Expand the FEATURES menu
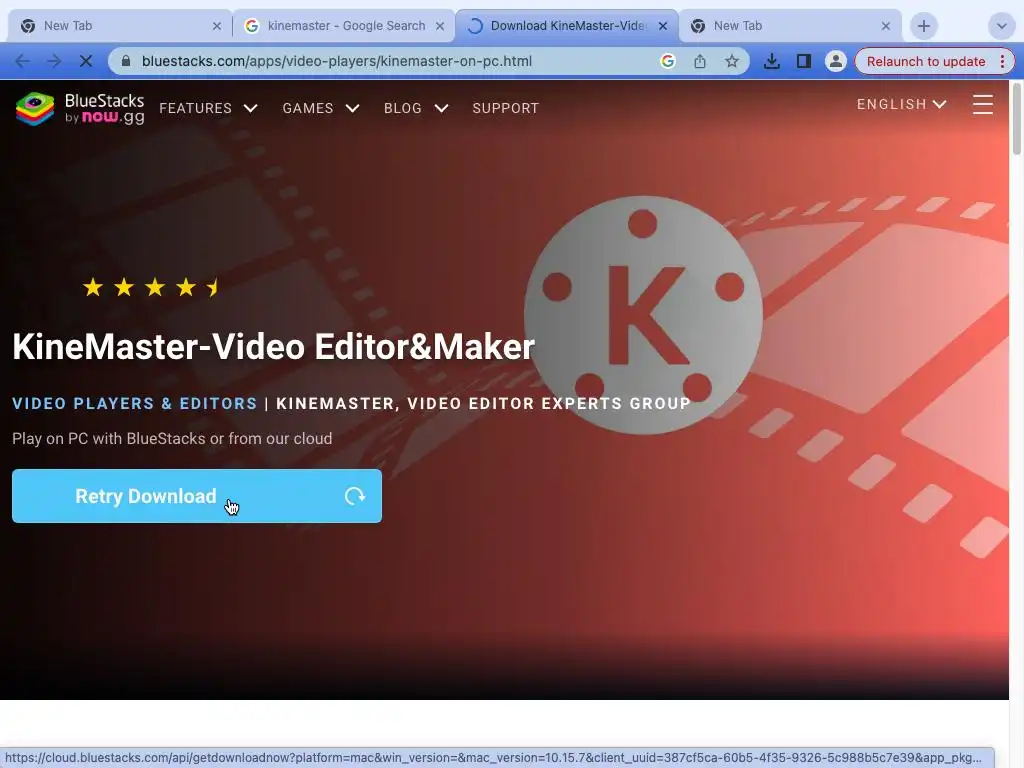The image size is (1024, 768). coord(208,108)
